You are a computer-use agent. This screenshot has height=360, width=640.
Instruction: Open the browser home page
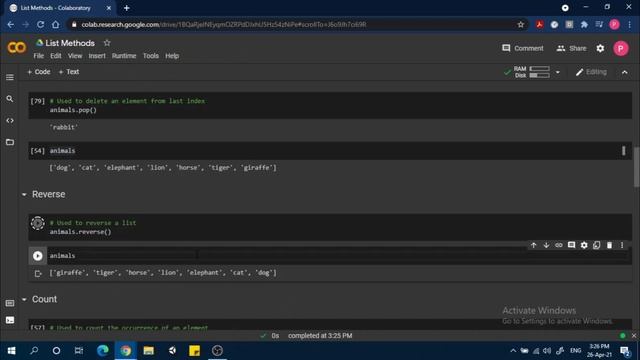tap(56, 24)
